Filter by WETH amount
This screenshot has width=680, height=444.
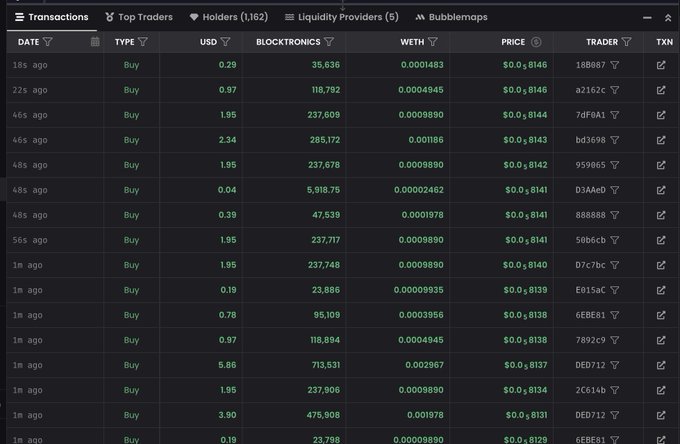coord(433,42)
